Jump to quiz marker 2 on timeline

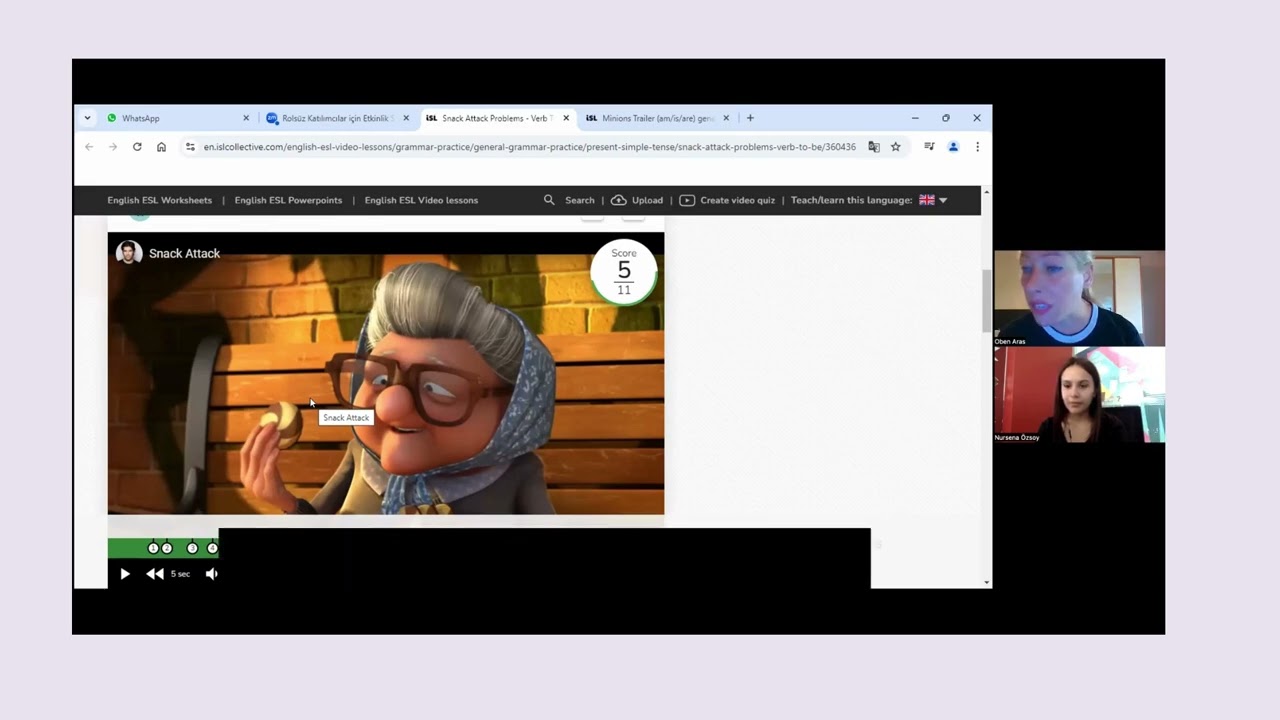pyautogui.click(x=167, y=548)
